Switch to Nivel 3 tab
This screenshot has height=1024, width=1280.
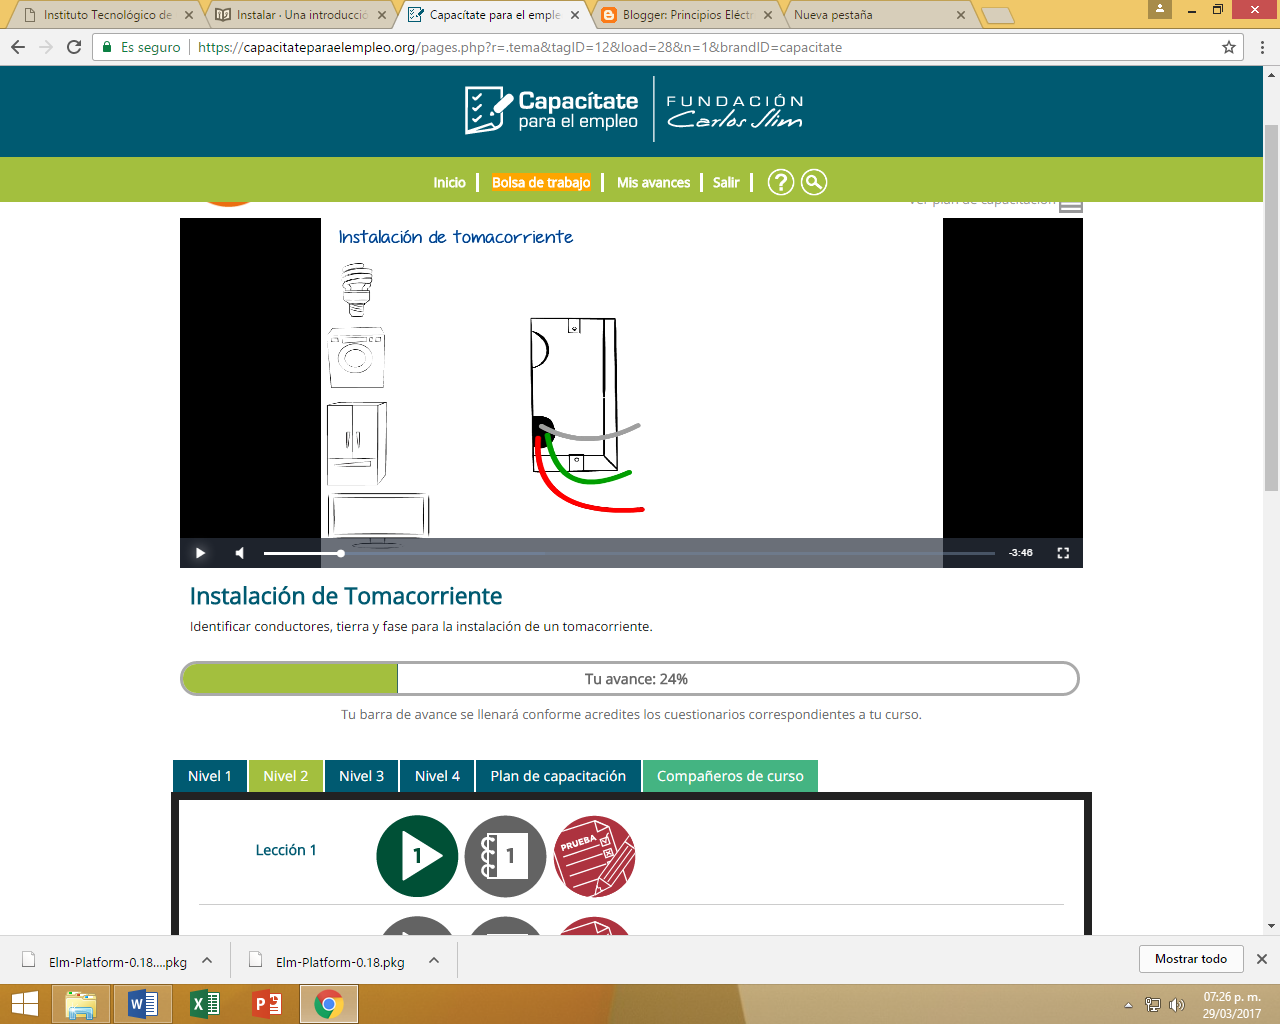362,776
